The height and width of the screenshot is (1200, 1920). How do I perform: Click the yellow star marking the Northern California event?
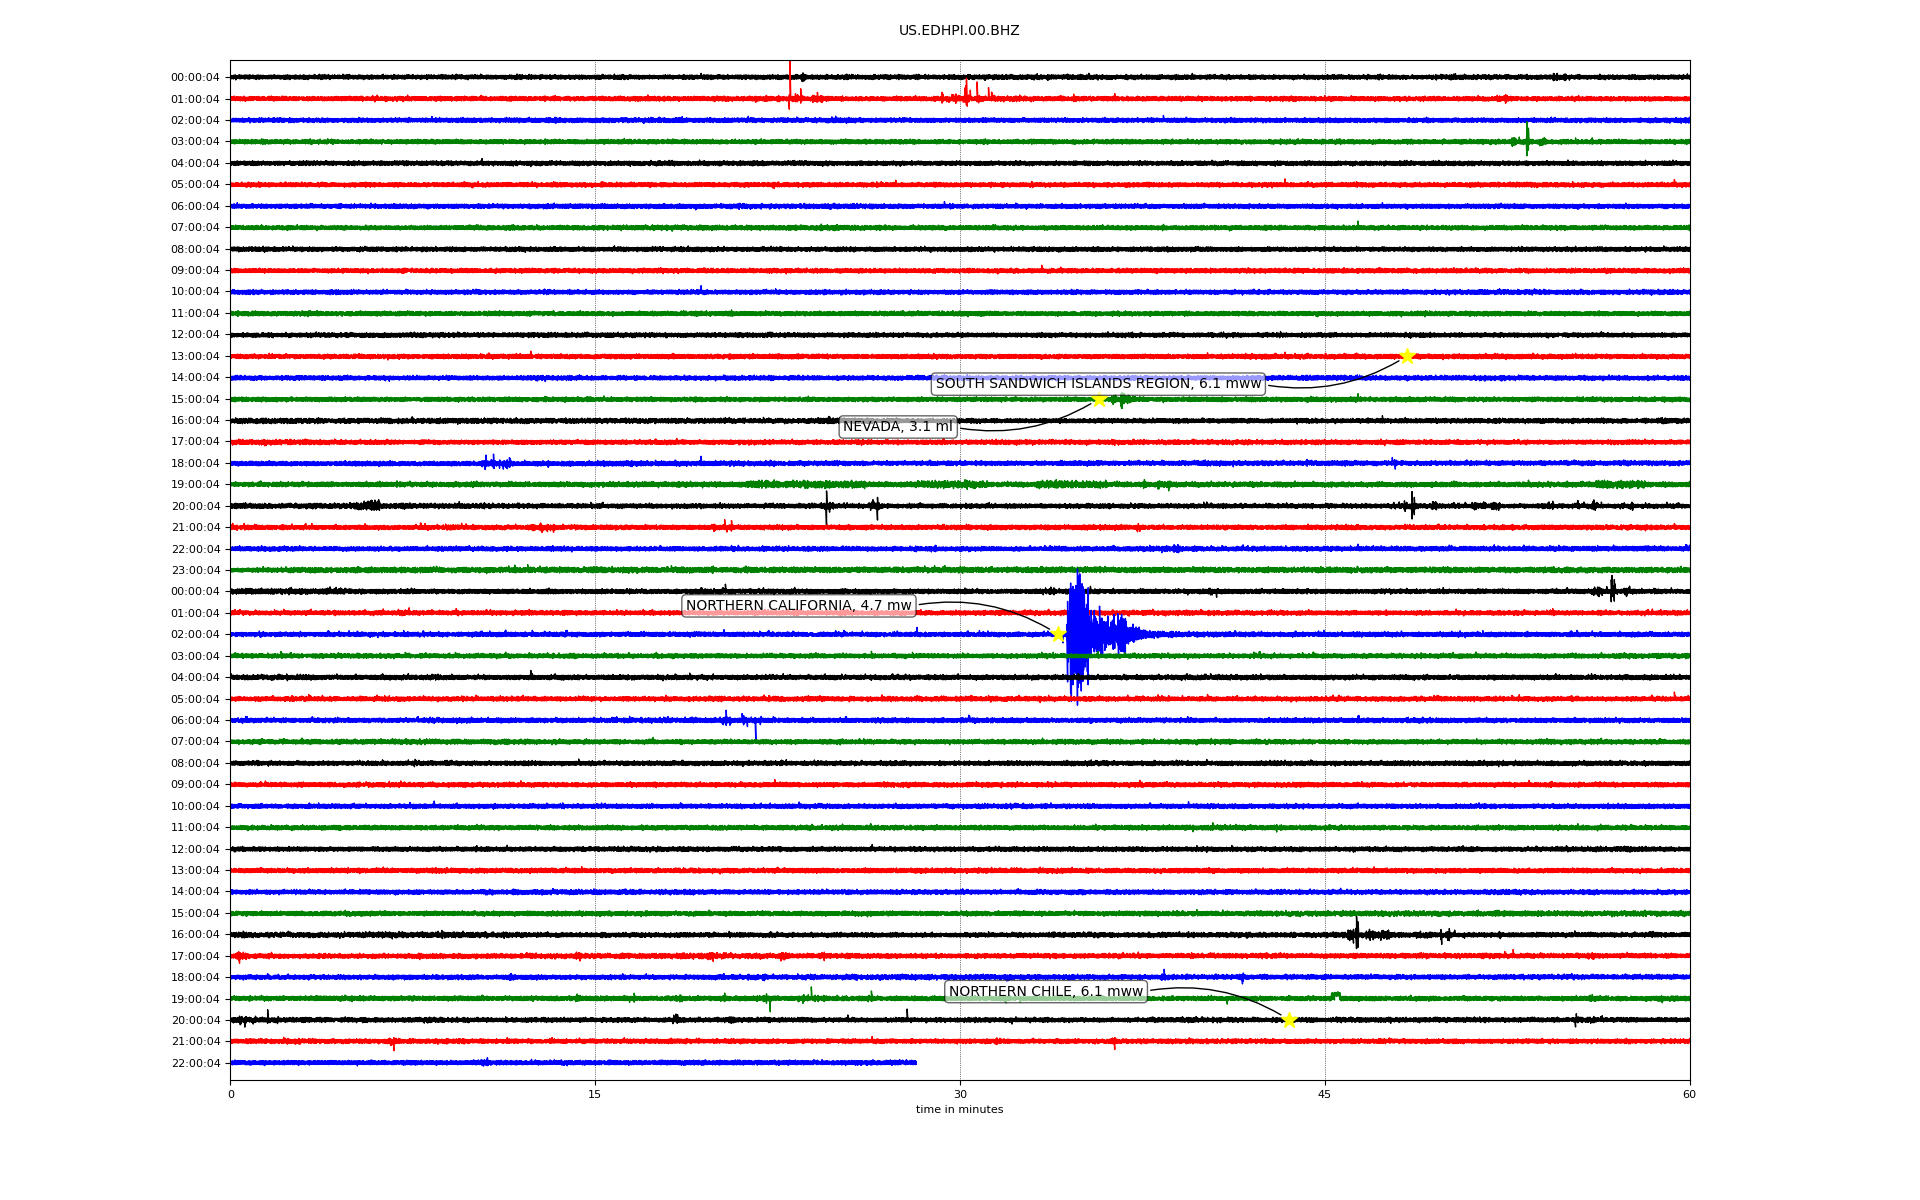click(1058, 634)
